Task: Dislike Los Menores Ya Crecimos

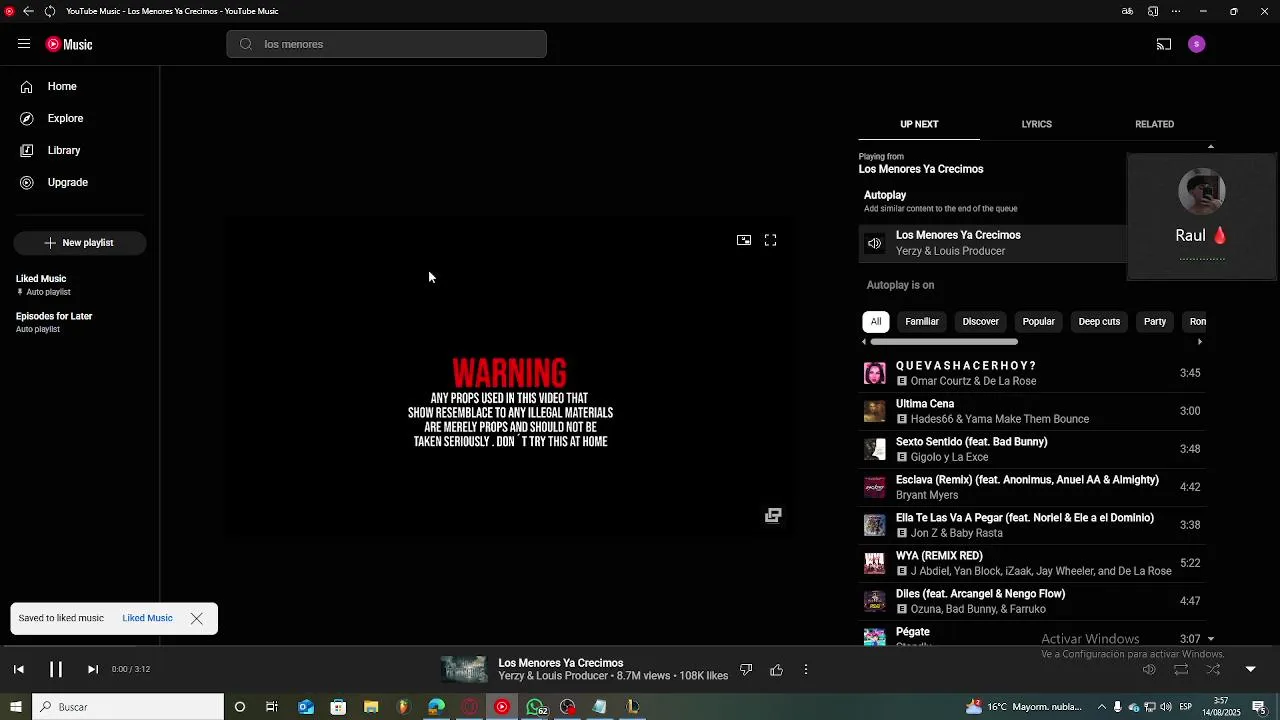Action: pyautogui.click(x=746, y=670)
